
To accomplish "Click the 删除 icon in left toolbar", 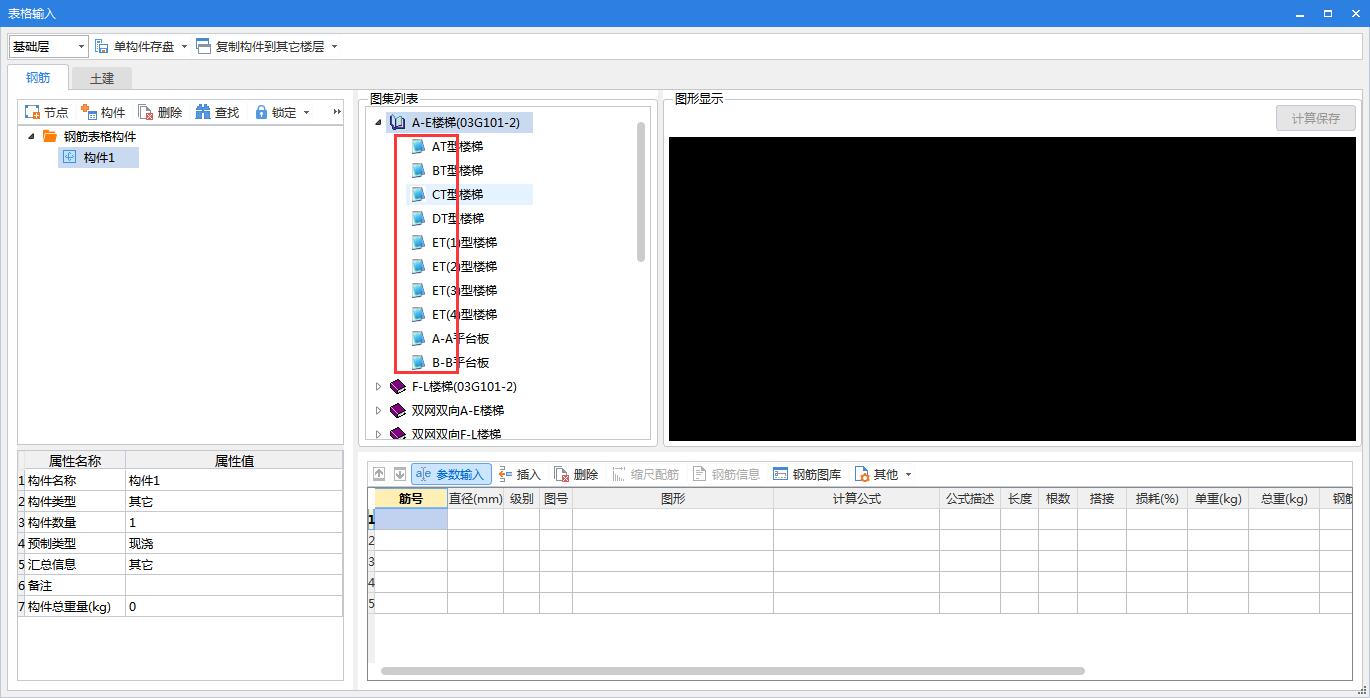I will pyautogui.click(x=146, y=112).
